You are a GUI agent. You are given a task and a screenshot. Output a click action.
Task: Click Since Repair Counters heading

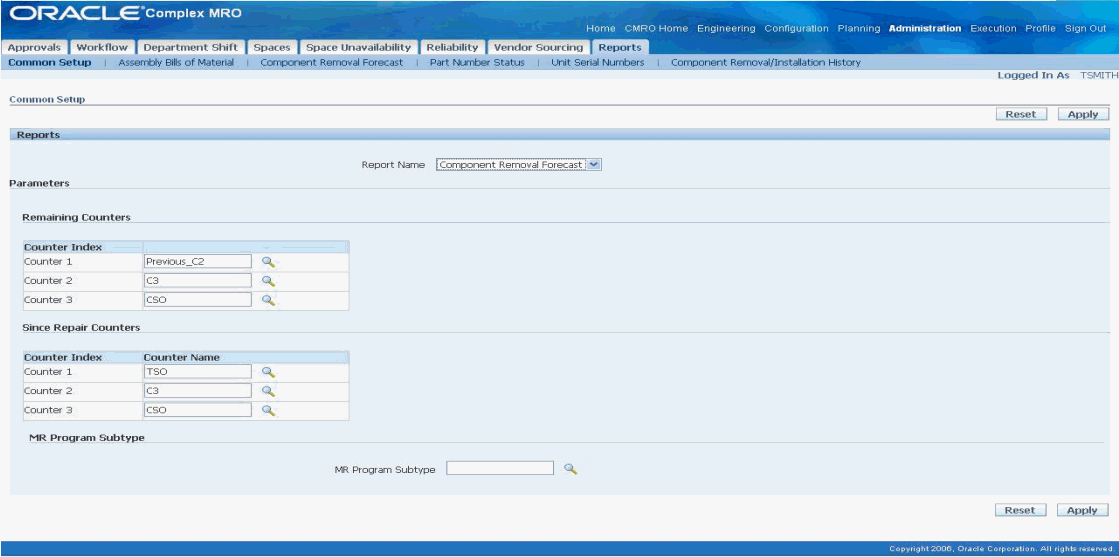(x=81, y=328)
